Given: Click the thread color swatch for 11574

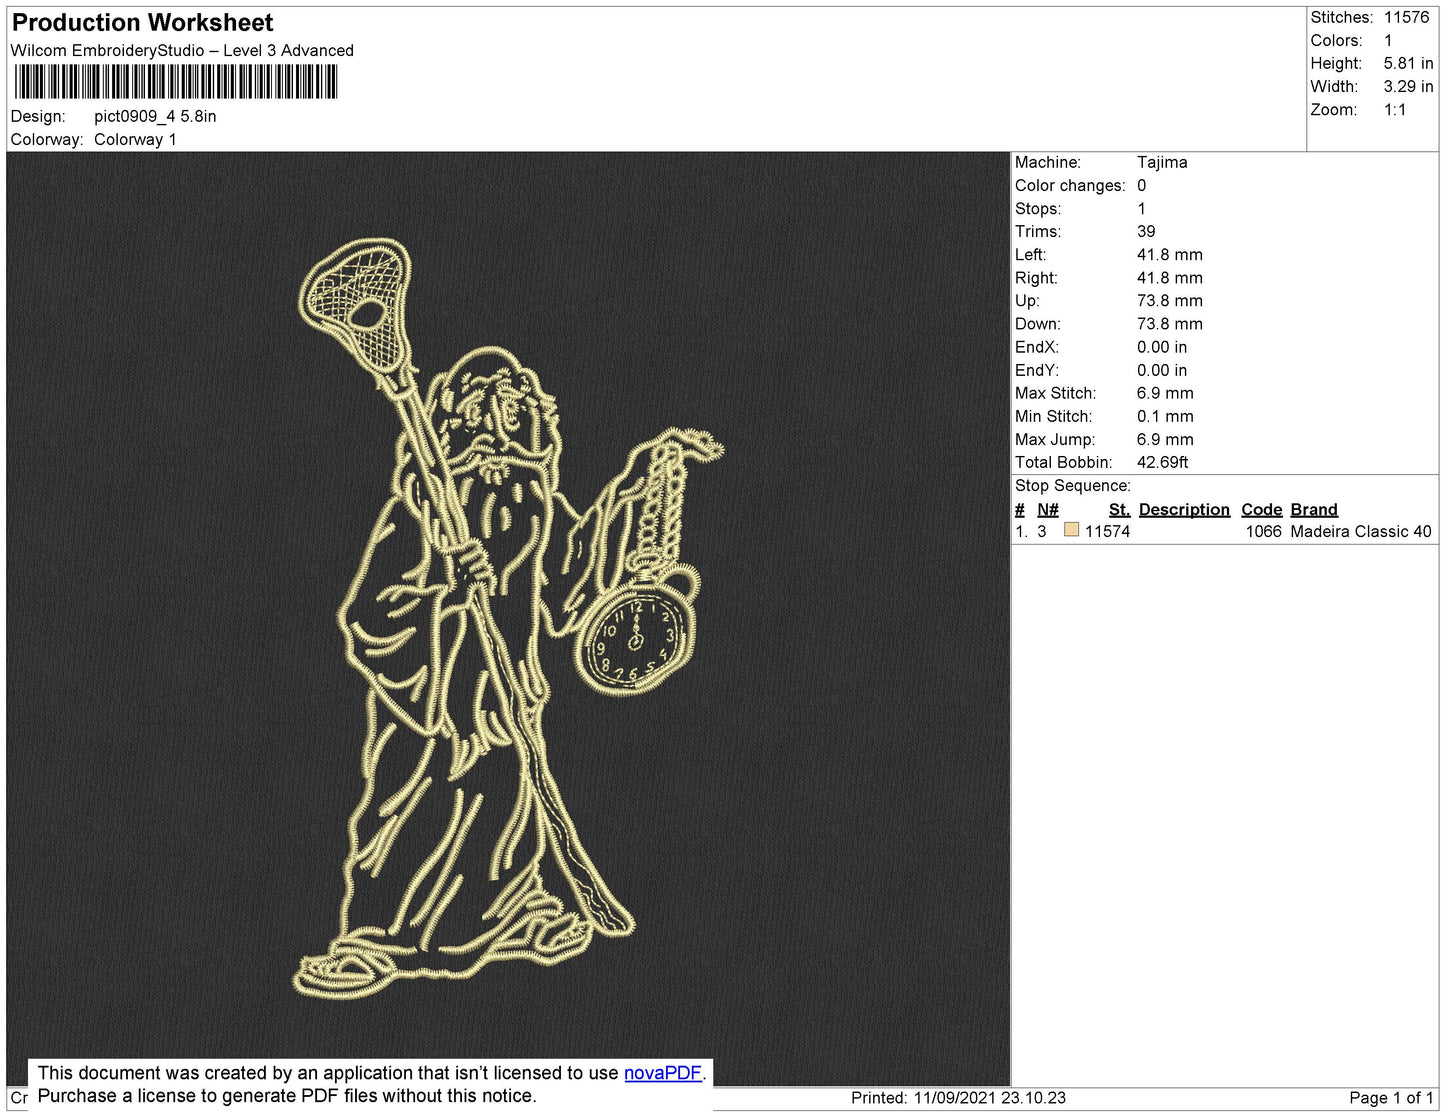Looking at the screenshot, I should point(1072,530).
